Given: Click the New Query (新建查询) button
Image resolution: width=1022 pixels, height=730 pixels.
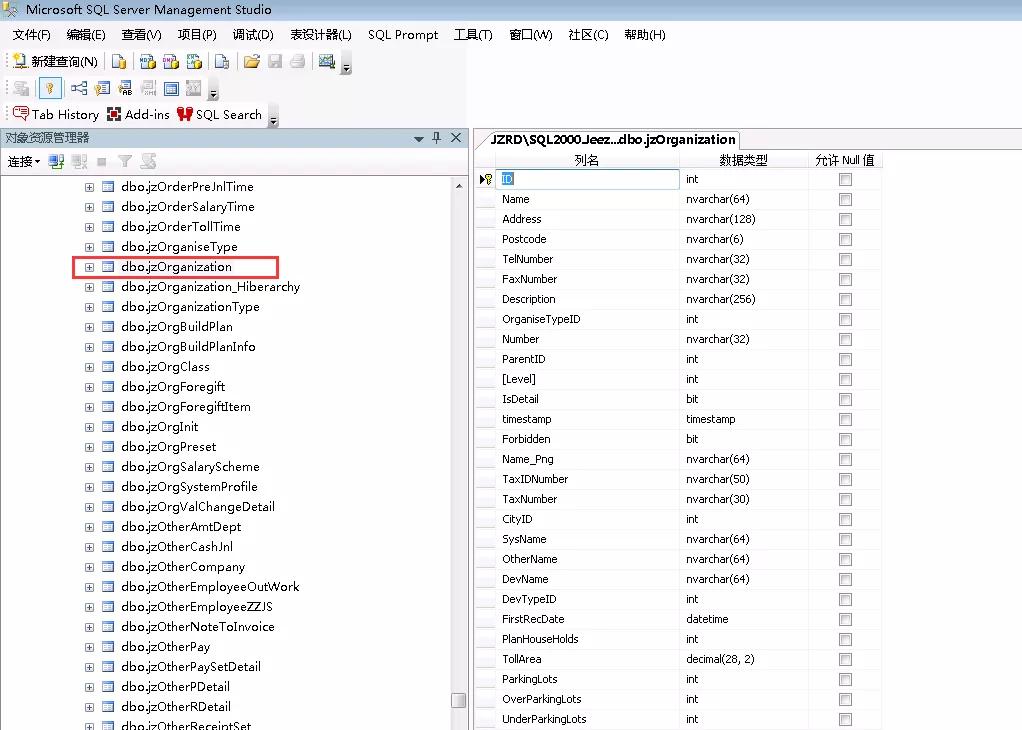Looking at the screenshot, I should pyautogui.click(x=55, y=61).
